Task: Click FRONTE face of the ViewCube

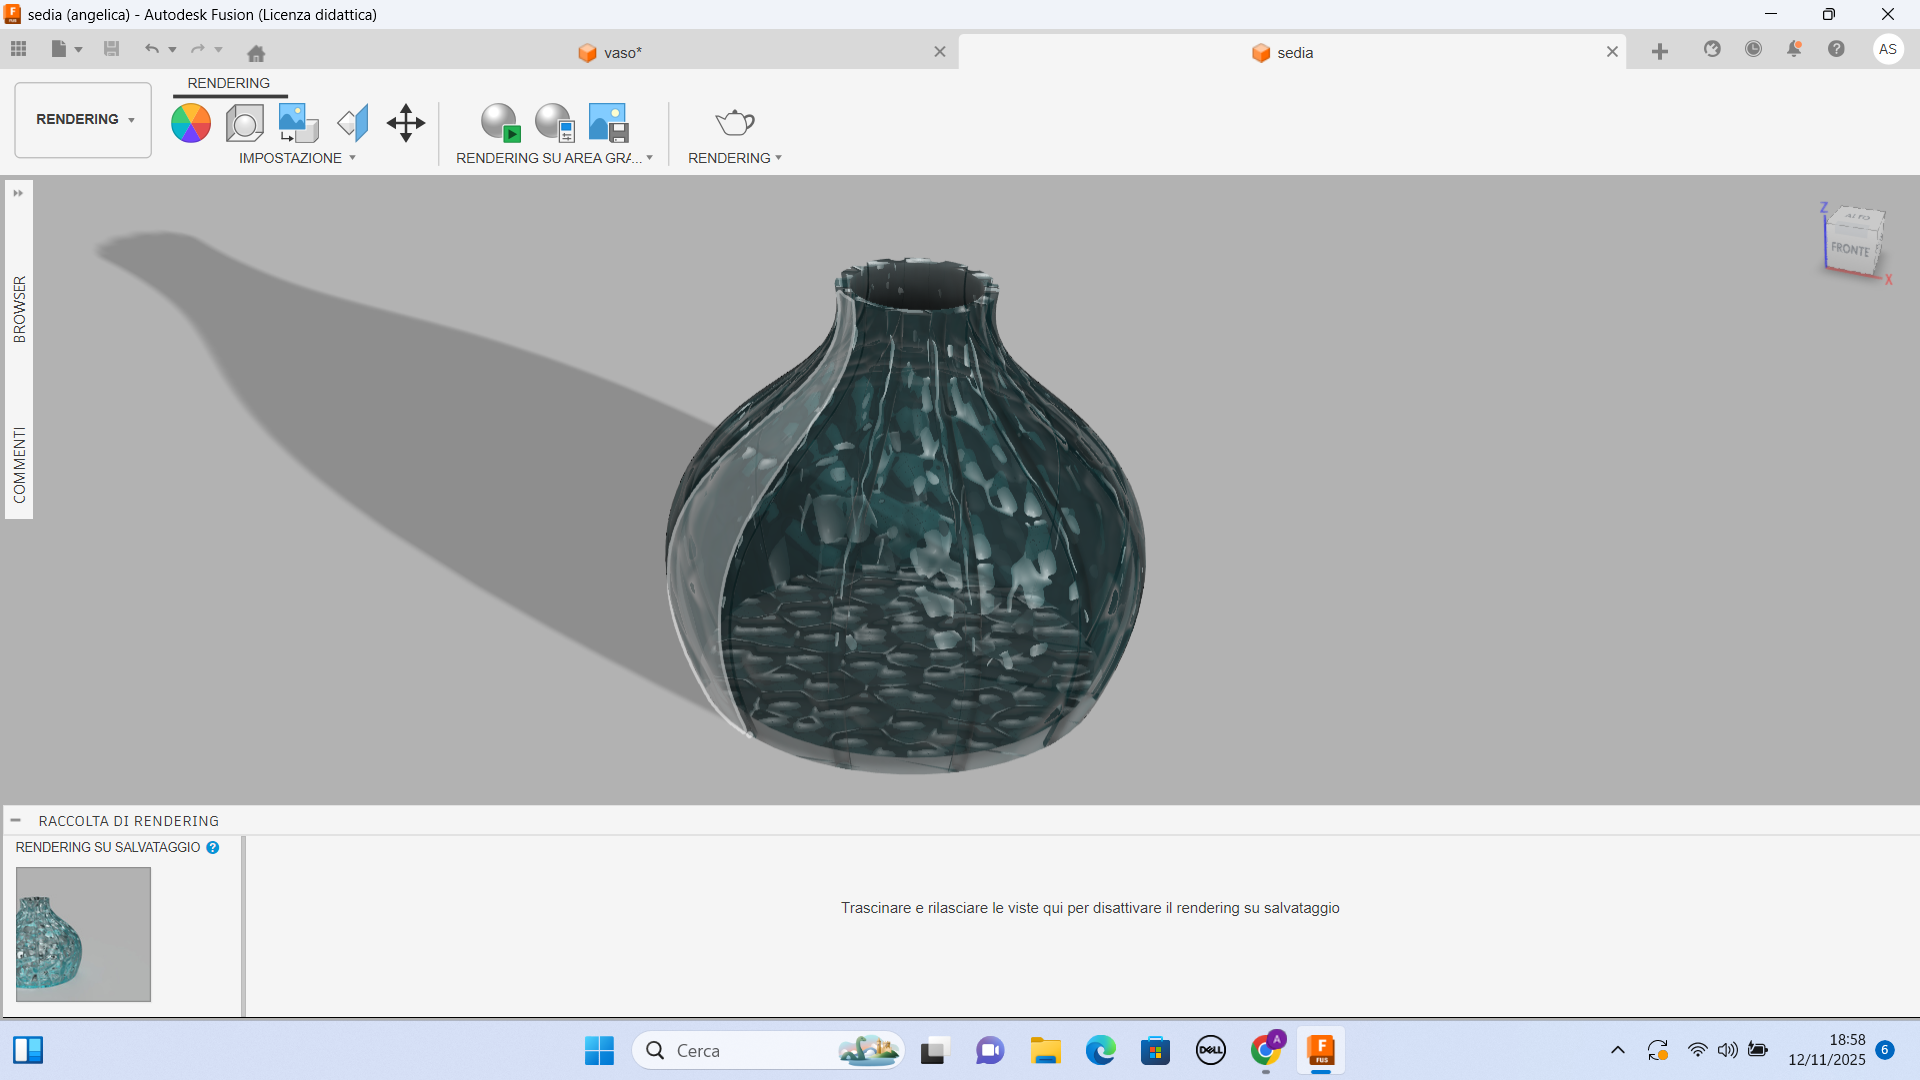Action: point(1850,249)
